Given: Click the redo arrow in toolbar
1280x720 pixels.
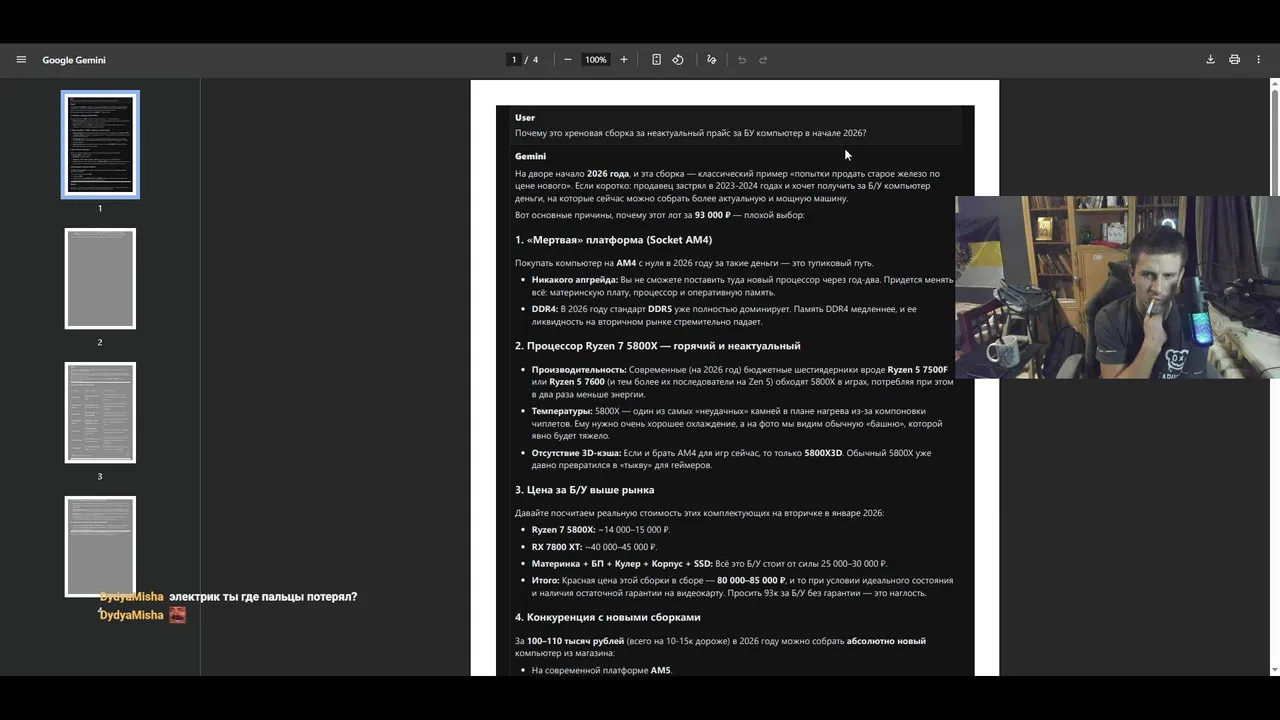Looking at the screenshot, I should tap(763, 60).
